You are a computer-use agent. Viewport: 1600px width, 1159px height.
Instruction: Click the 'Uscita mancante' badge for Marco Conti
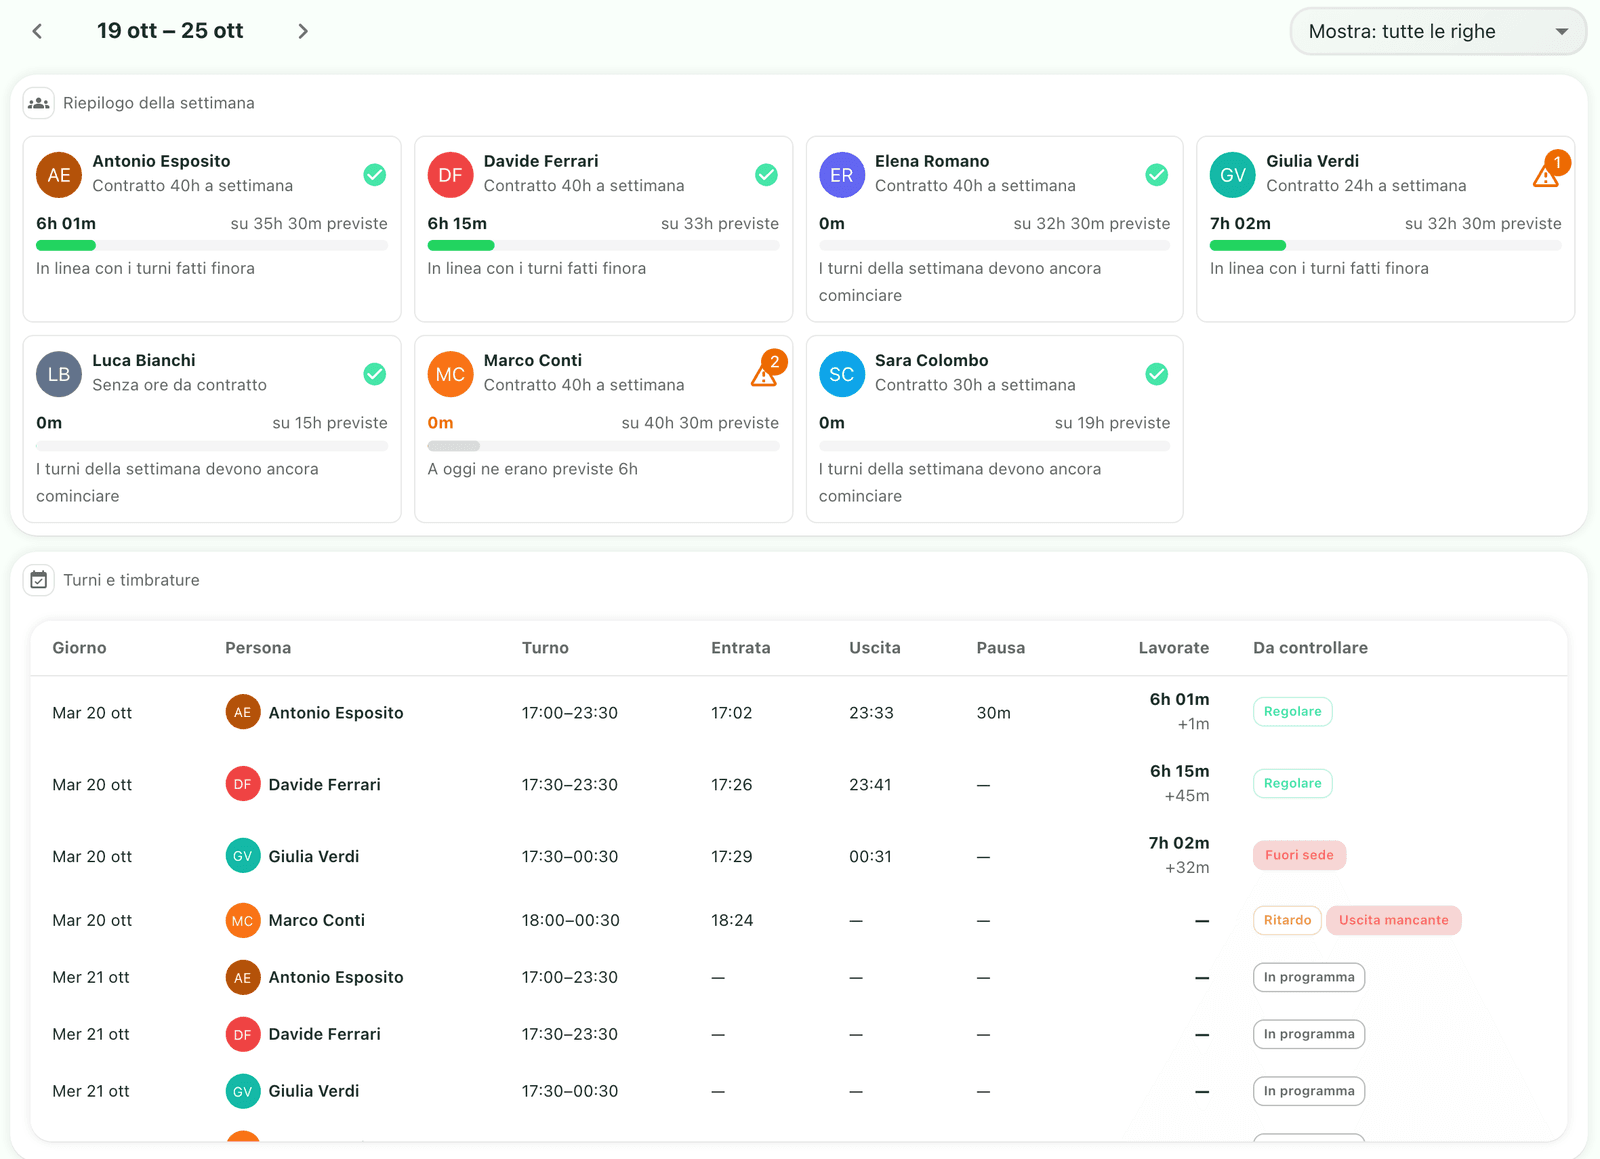click(x=1393, y=920)
